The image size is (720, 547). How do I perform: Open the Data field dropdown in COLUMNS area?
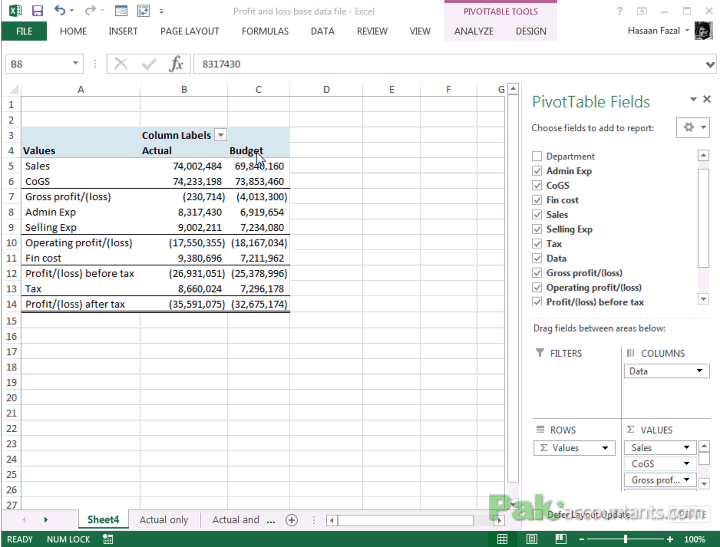click(699, 371)
